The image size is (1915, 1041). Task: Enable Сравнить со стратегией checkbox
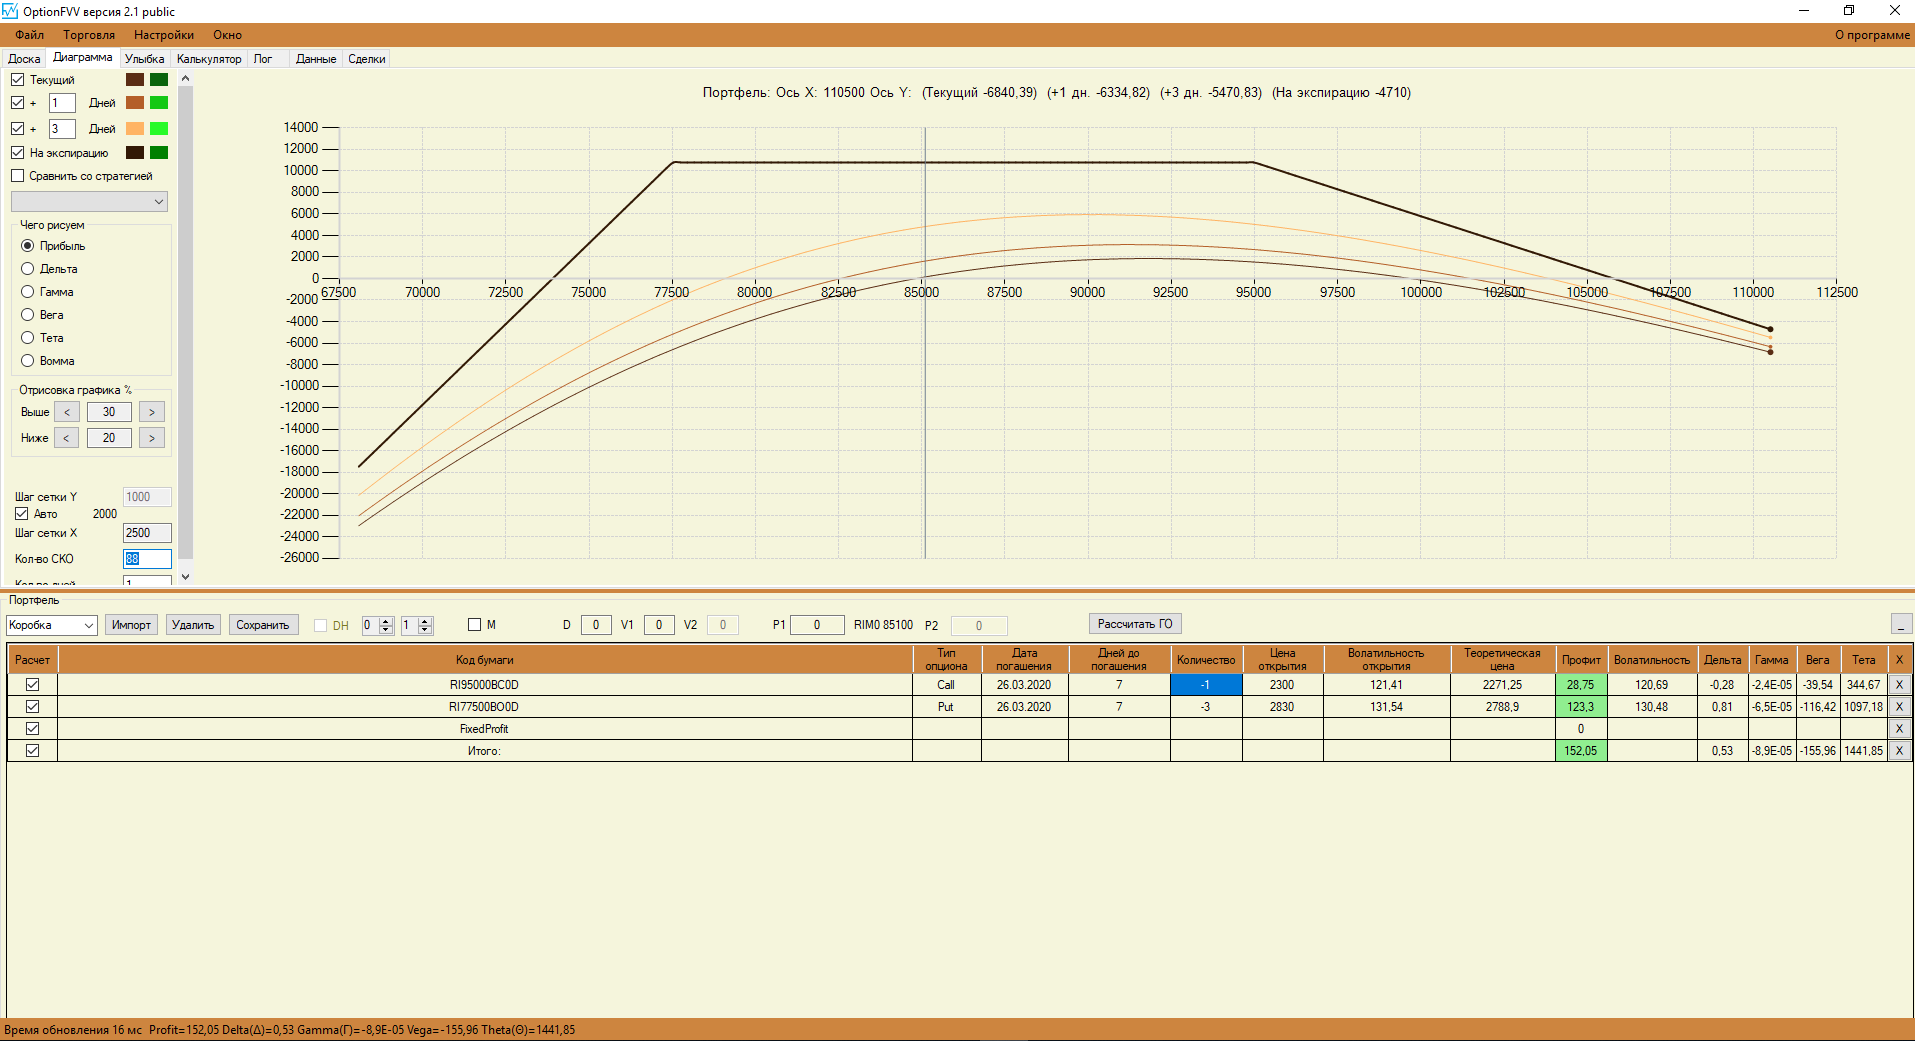tap(18, 176)
